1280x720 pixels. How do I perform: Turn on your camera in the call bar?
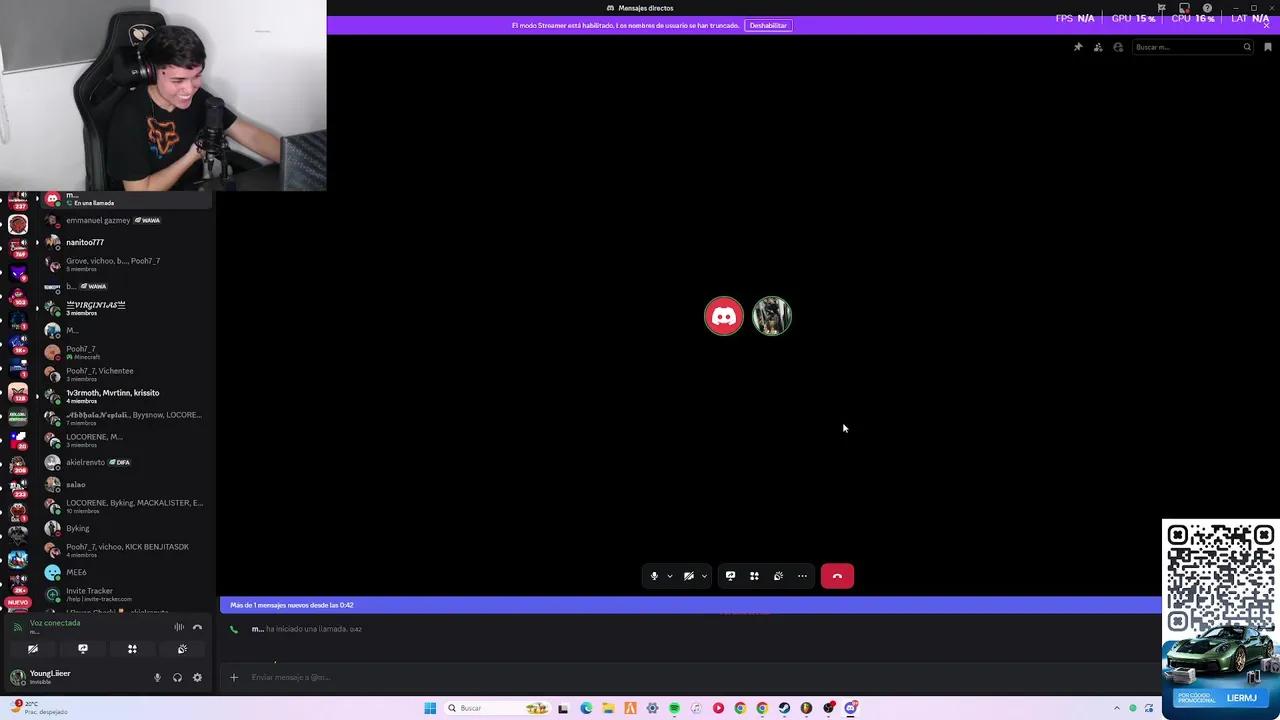pos(688,575)
